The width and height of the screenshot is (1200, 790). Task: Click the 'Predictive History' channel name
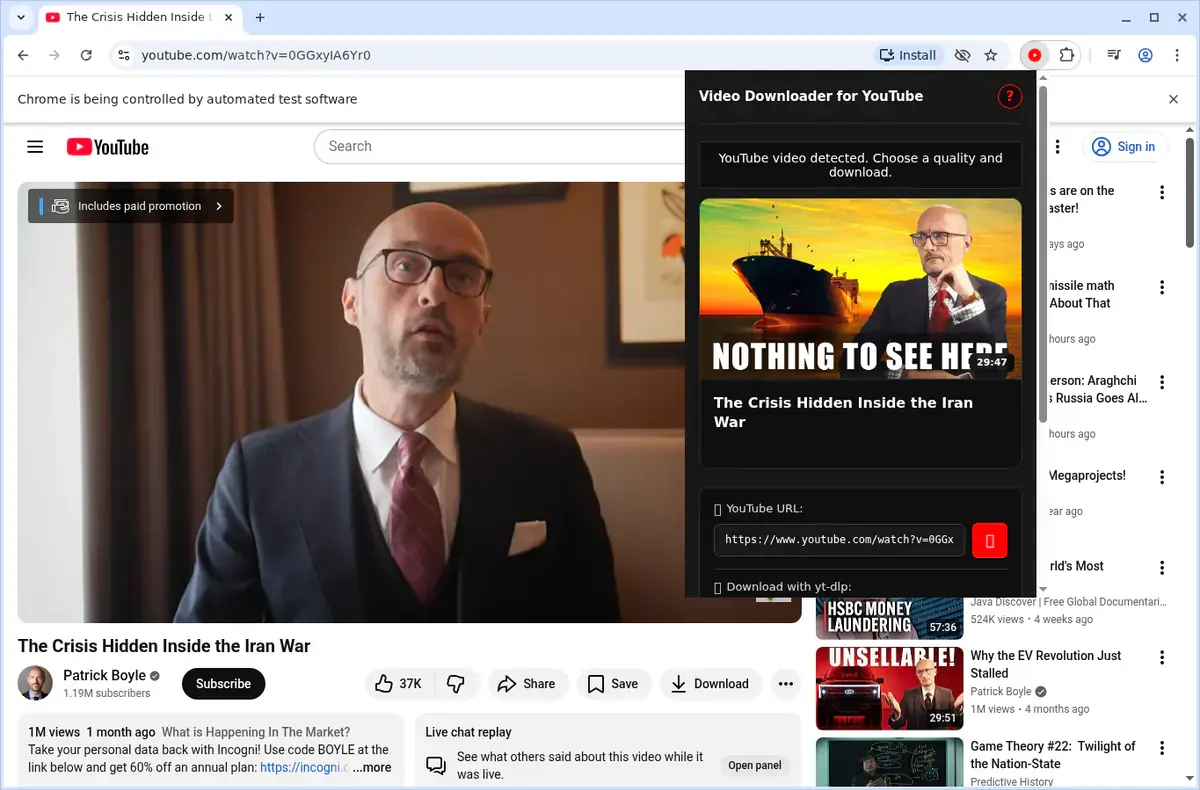coord(1013,782)
